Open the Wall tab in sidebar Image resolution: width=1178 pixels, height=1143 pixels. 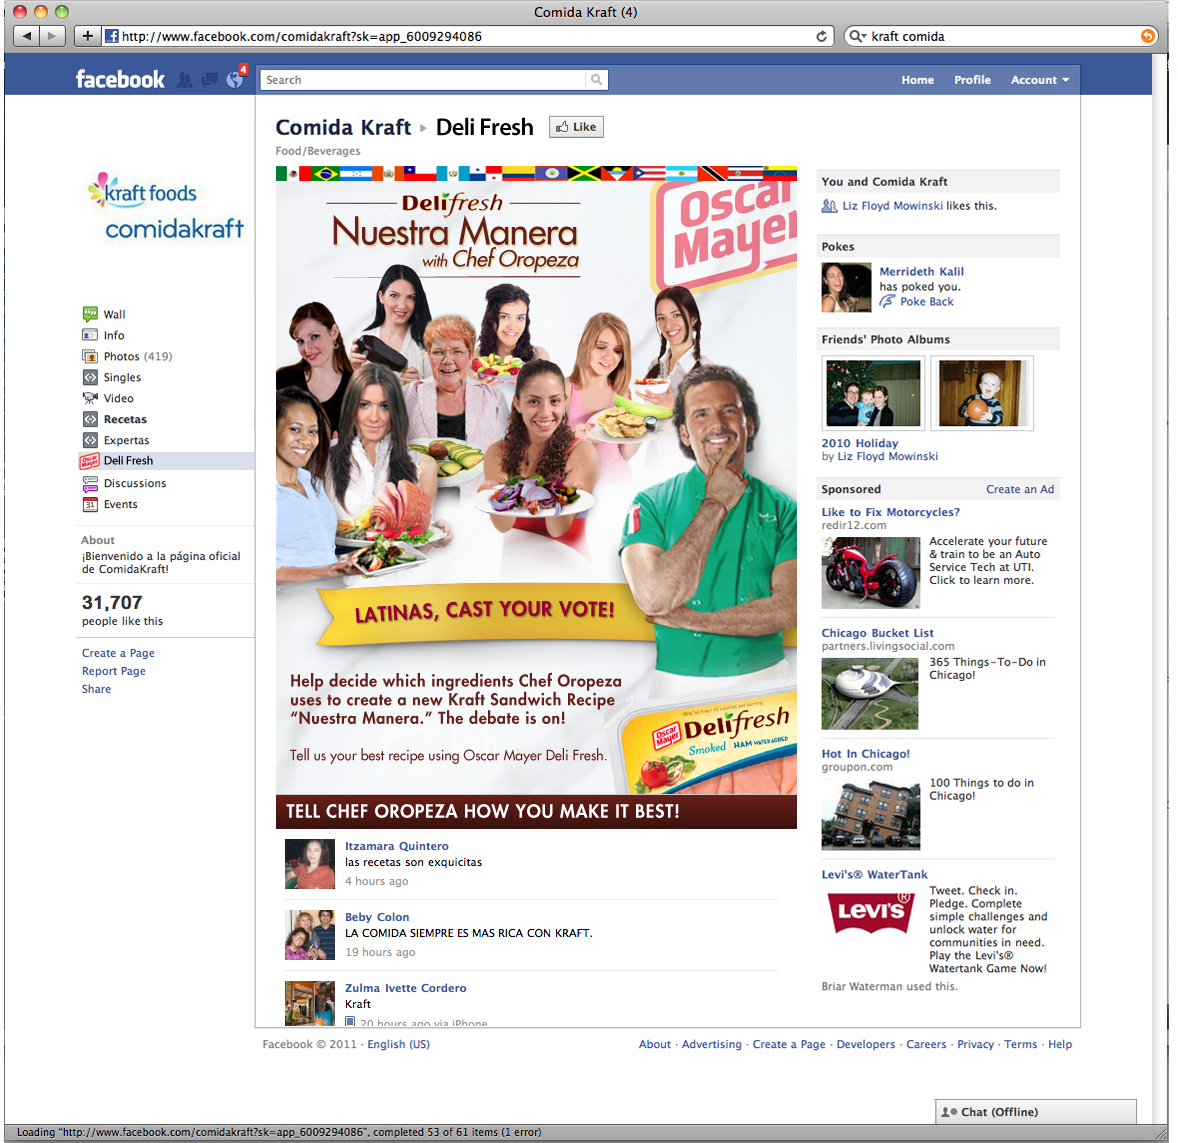pos(114,314)
